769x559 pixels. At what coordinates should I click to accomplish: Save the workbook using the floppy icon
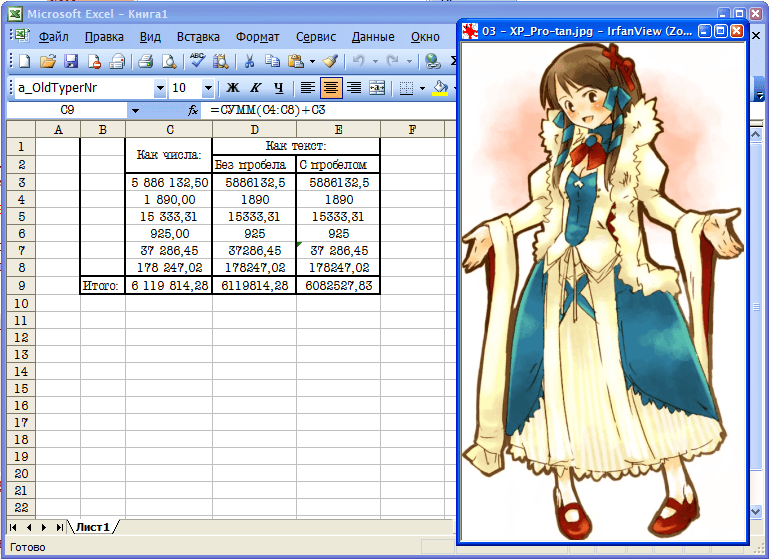pyautogui.click(x=72, y=61)
